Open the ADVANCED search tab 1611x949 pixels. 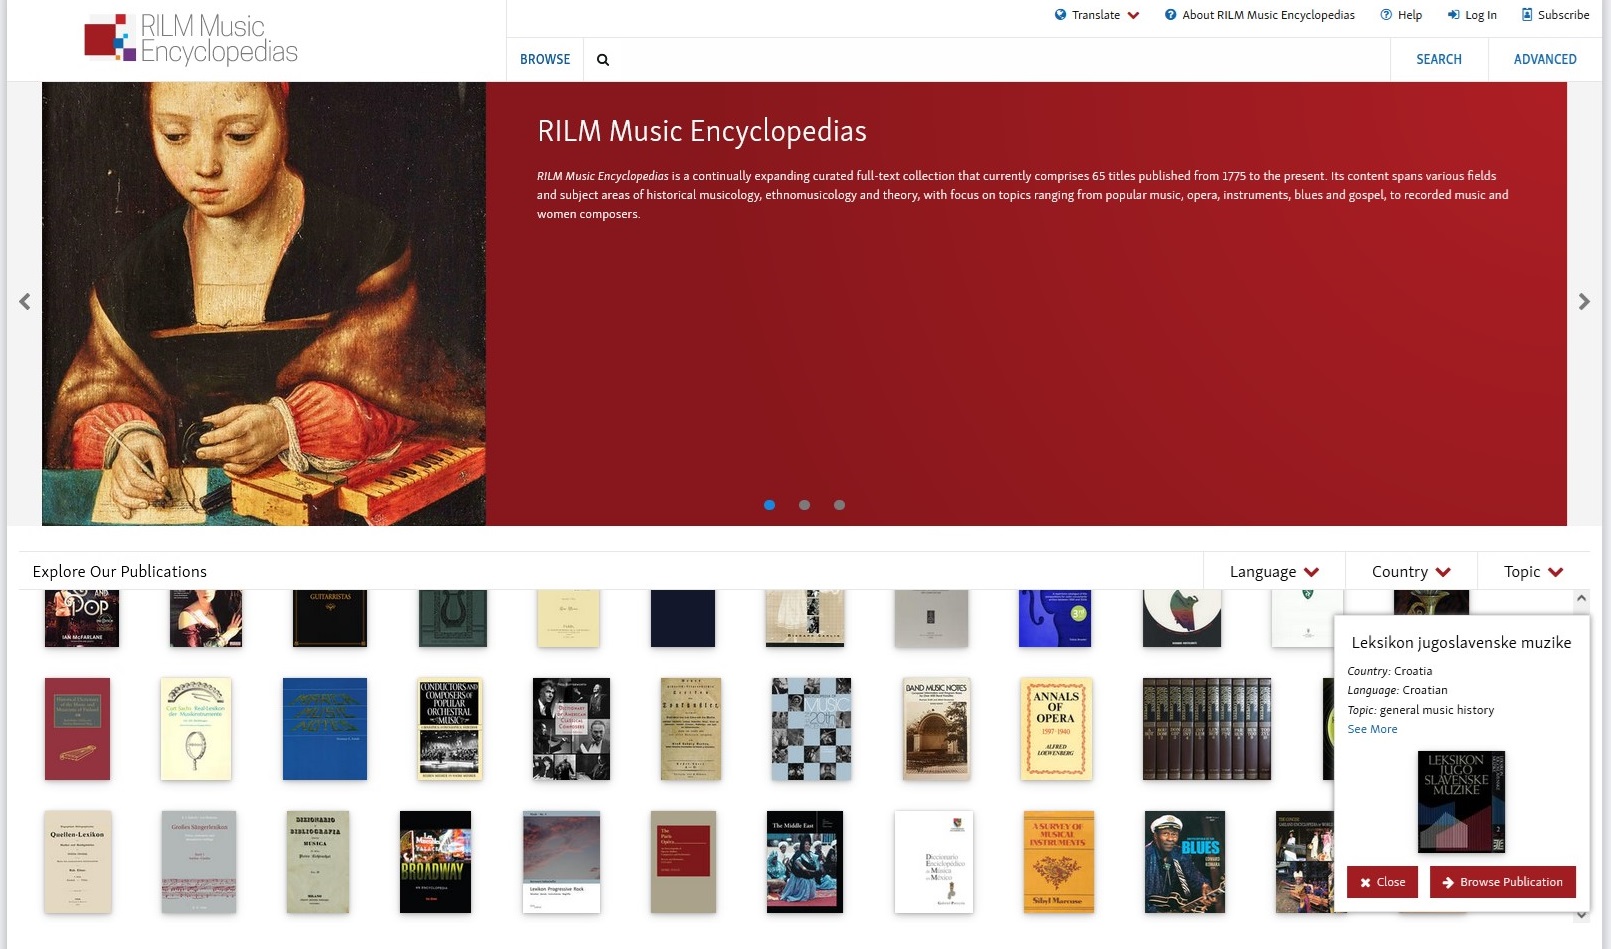(x=1545, y=60)
